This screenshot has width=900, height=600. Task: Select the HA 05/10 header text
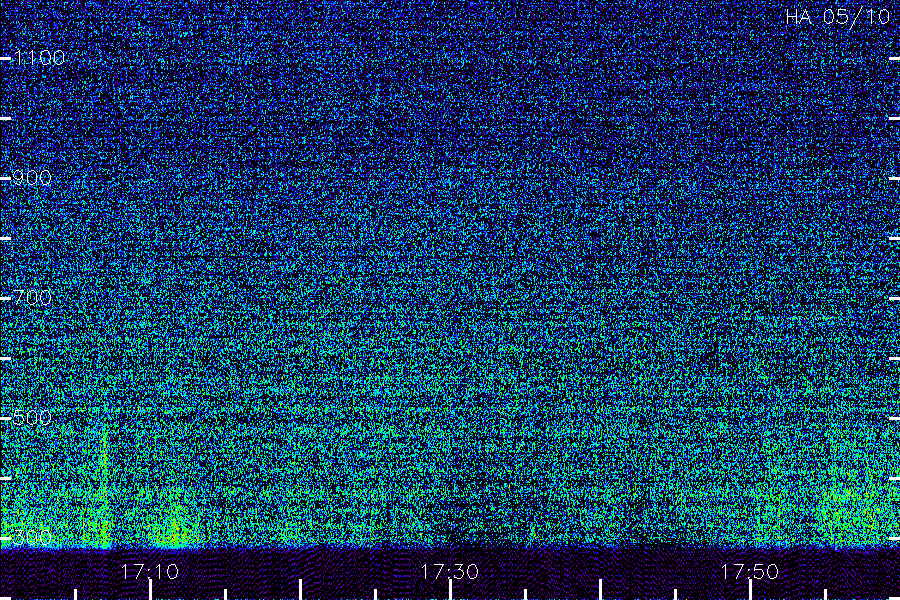pyautogui.click(x=837, y=17)
